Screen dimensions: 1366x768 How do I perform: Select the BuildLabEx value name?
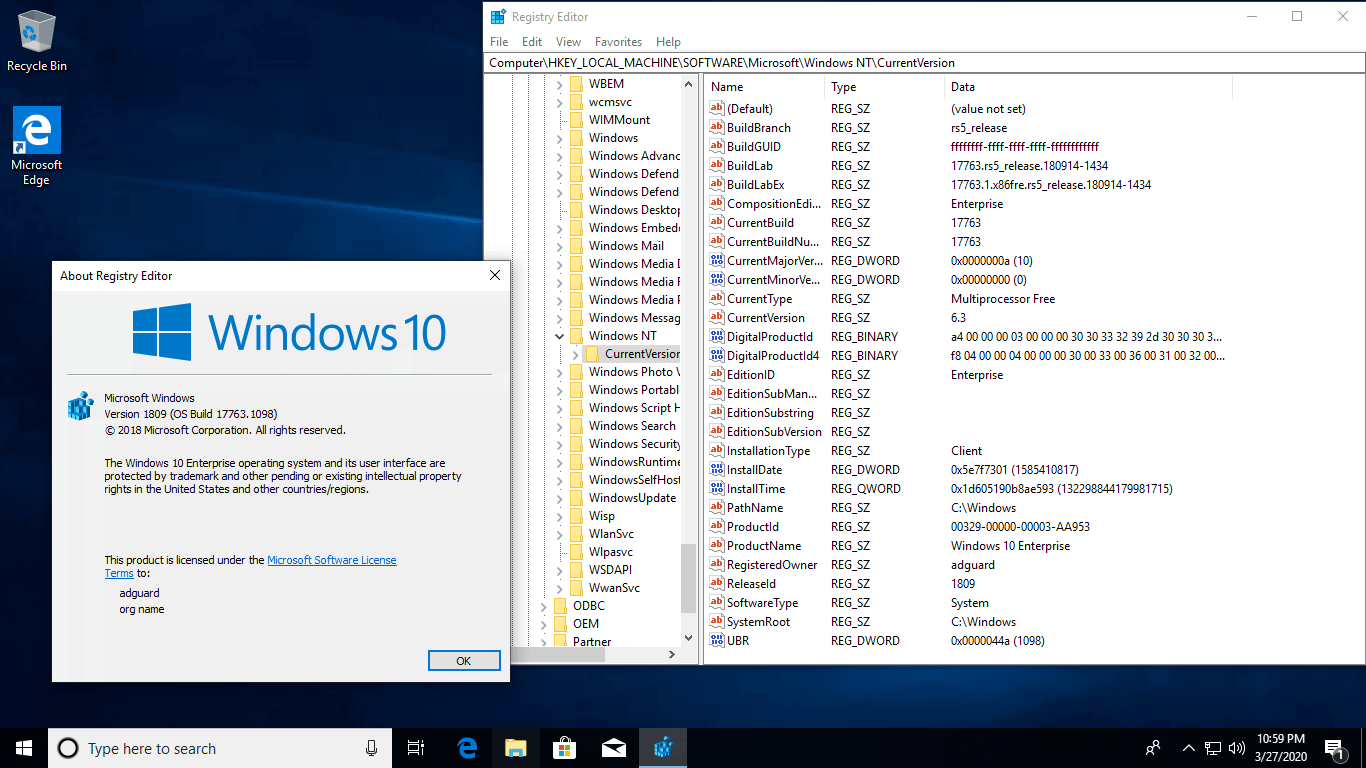click(755, 184)
